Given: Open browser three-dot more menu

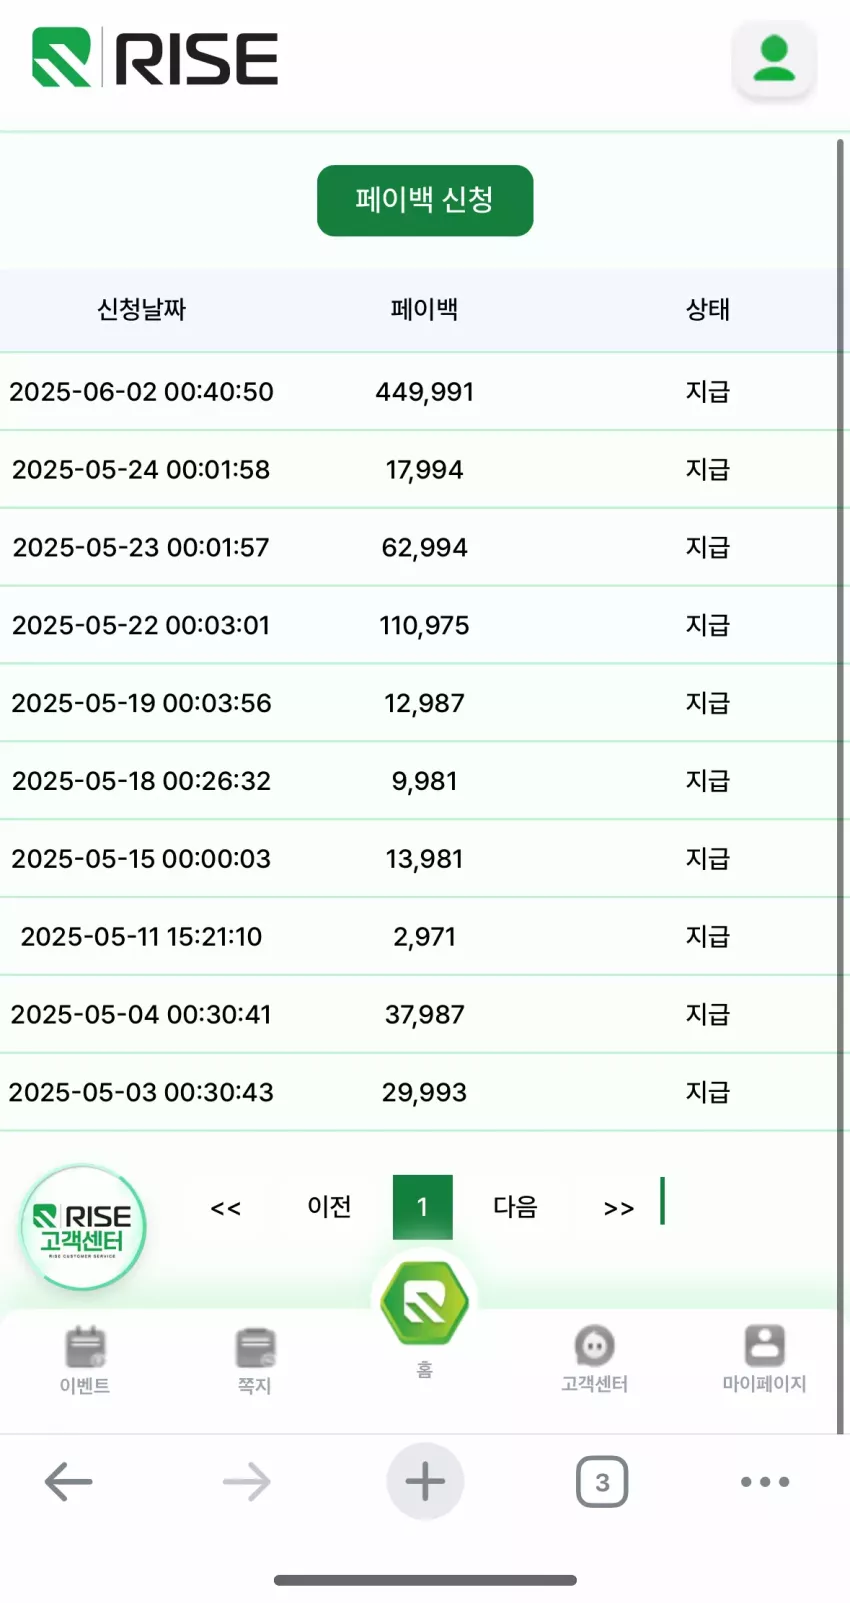Looking at the screenshot, I should point(765,1482).
